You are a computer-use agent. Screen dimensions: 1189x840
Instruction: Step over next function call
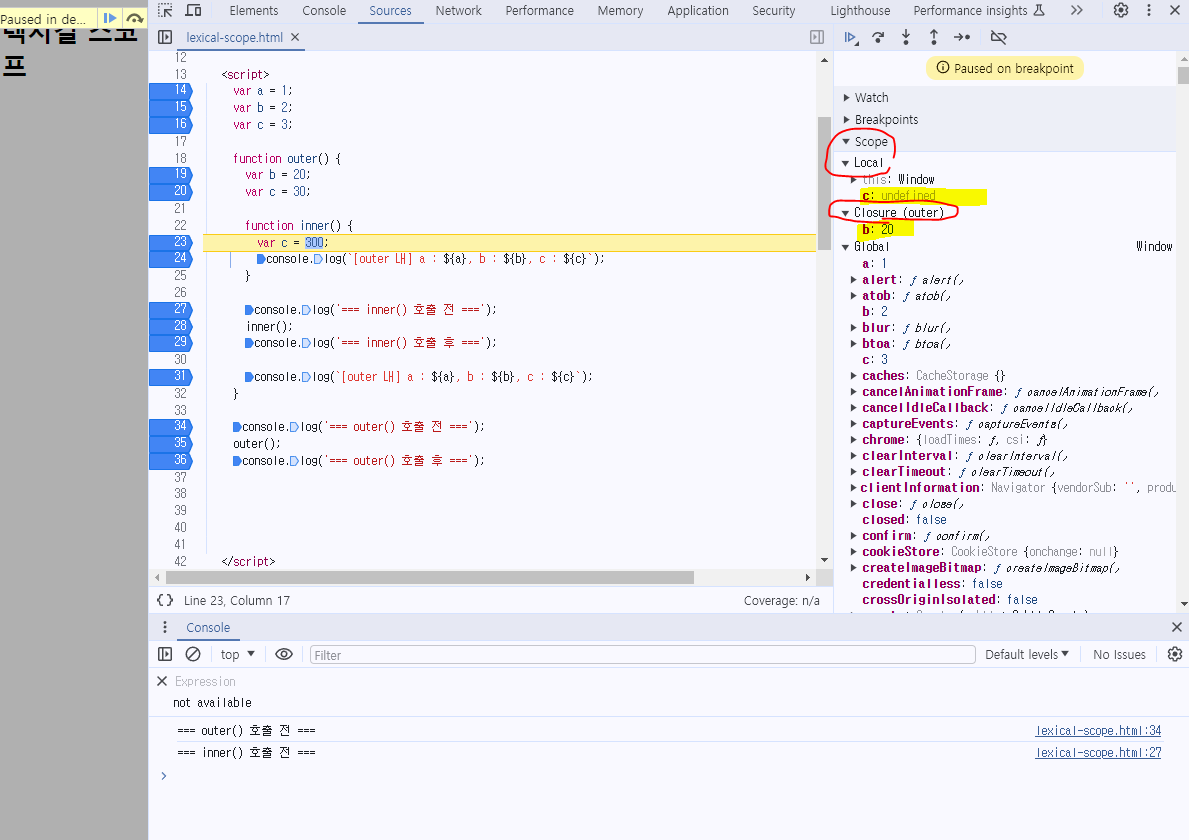pos(878,37)
